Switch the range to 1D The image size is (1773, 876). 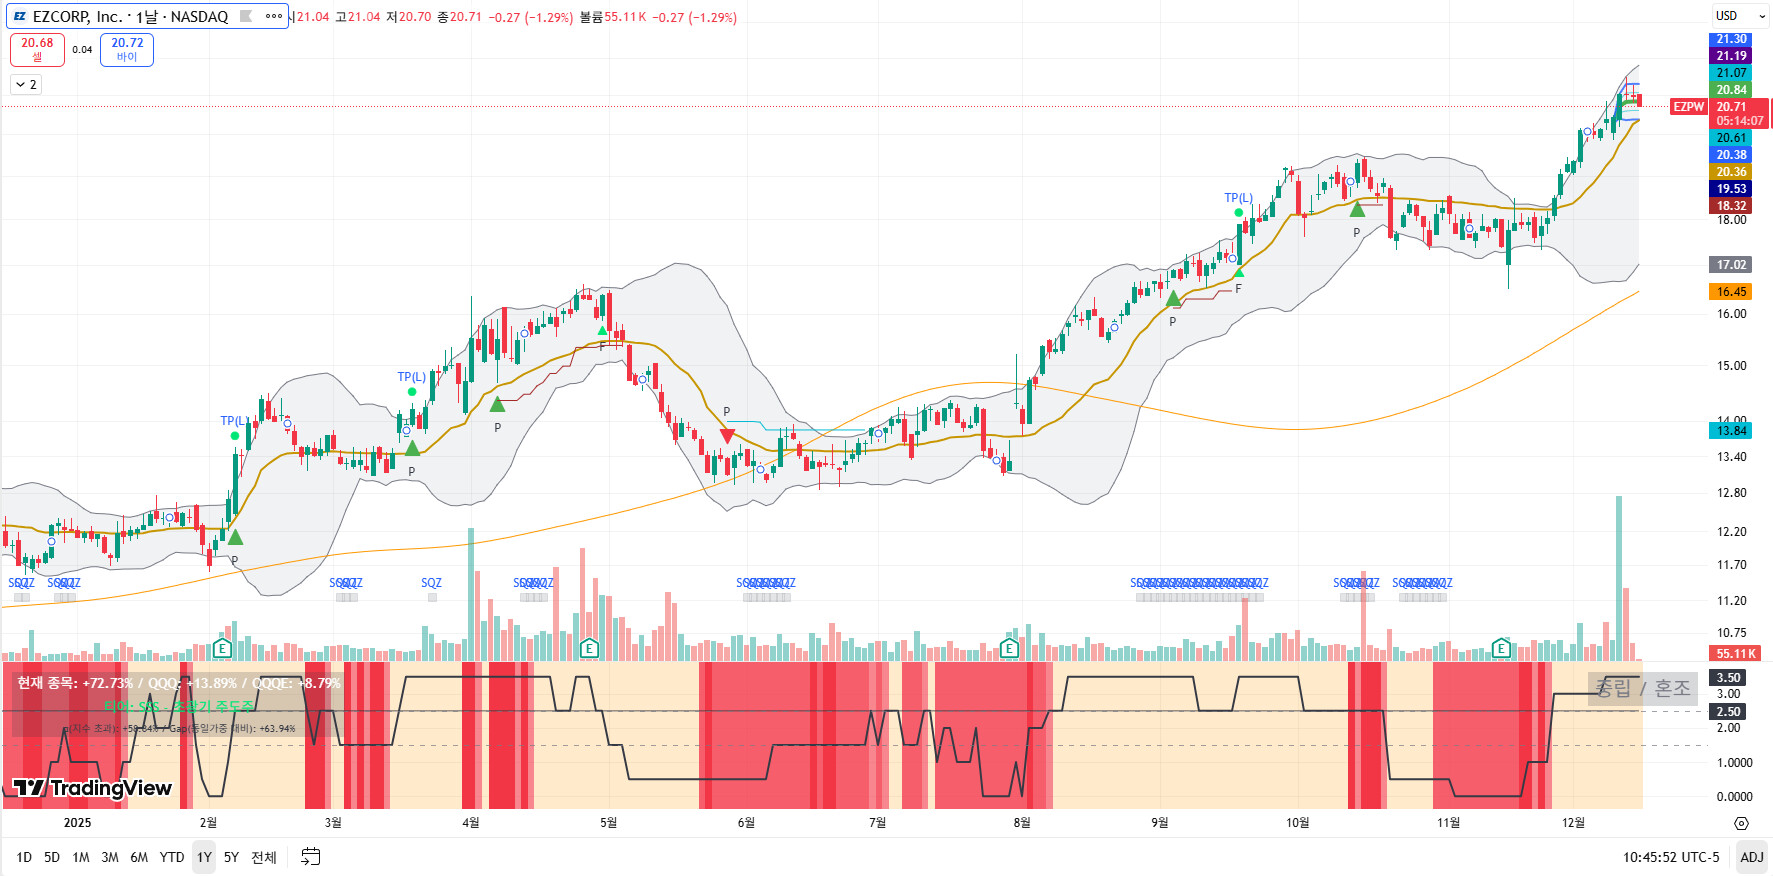click(24, 857)
